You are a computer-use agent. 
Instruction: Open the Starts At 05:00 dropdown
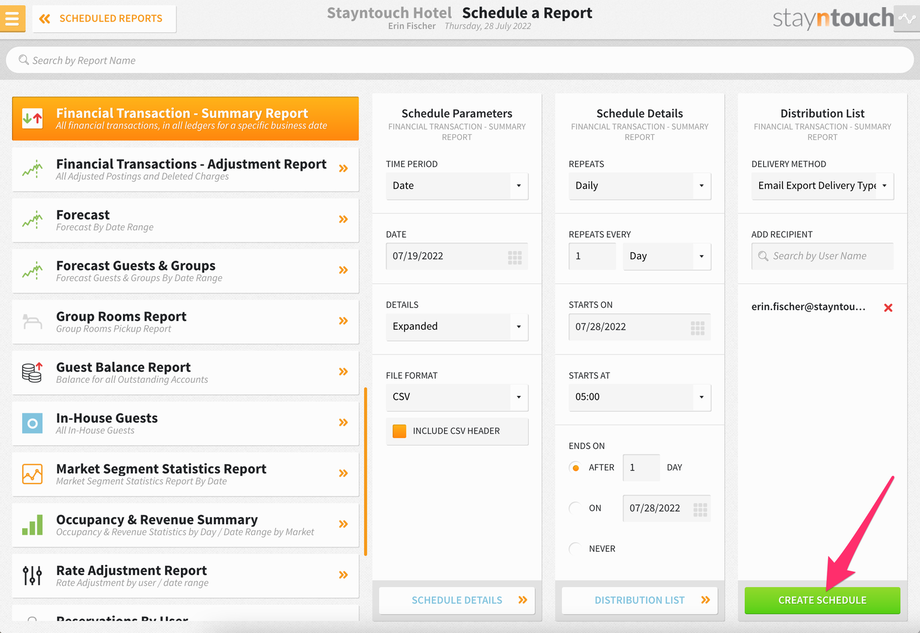point(640,397)
